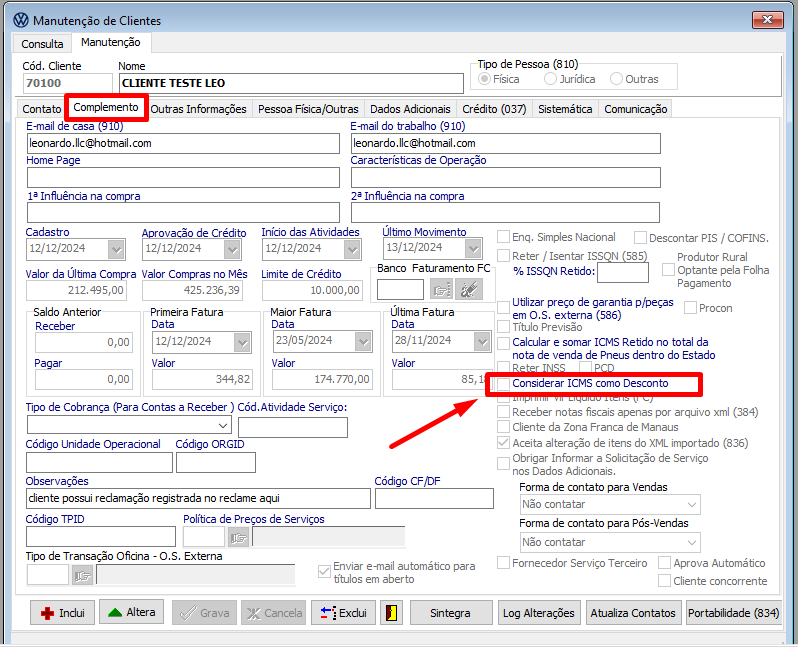The image size is (798, 647).
Task: Open the Sistemática tab
Action: pos(565,109)
